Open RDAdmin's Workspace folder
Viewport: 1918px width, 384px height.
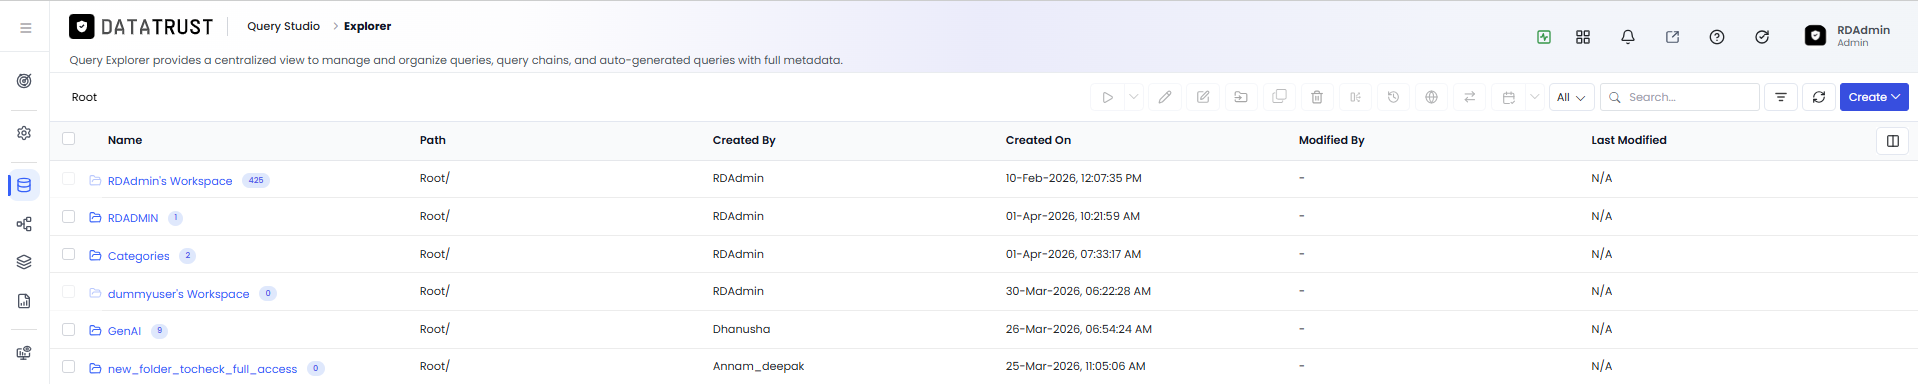tap(170, 181)
